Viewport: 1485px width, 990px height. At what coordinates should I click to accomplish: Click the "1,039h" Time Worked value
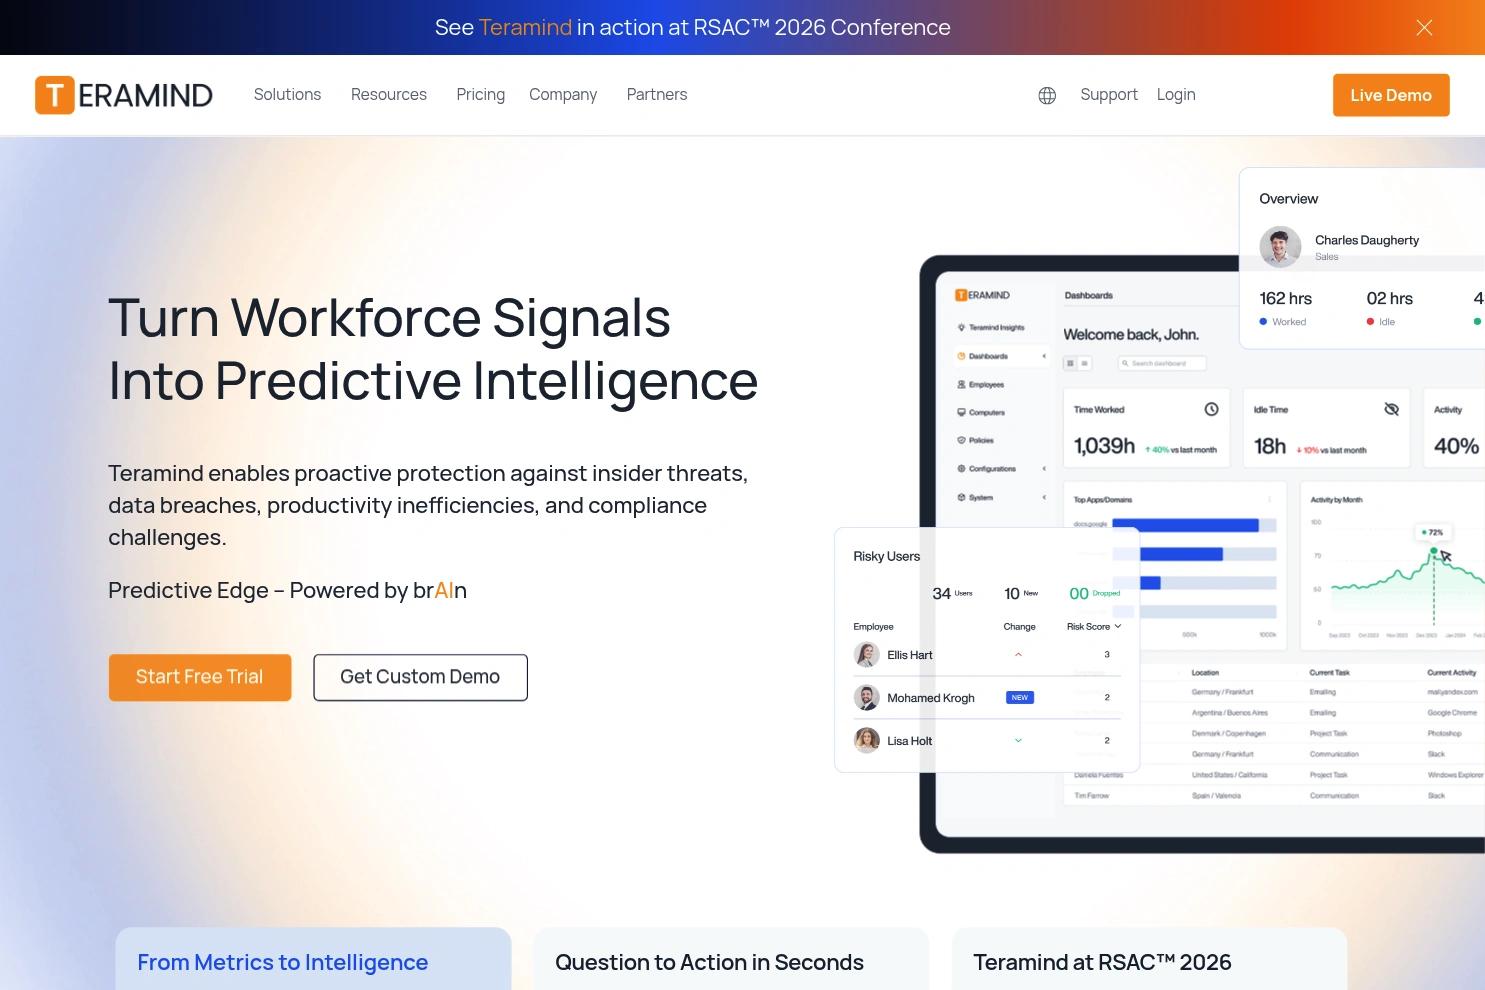pos(1104,446)
